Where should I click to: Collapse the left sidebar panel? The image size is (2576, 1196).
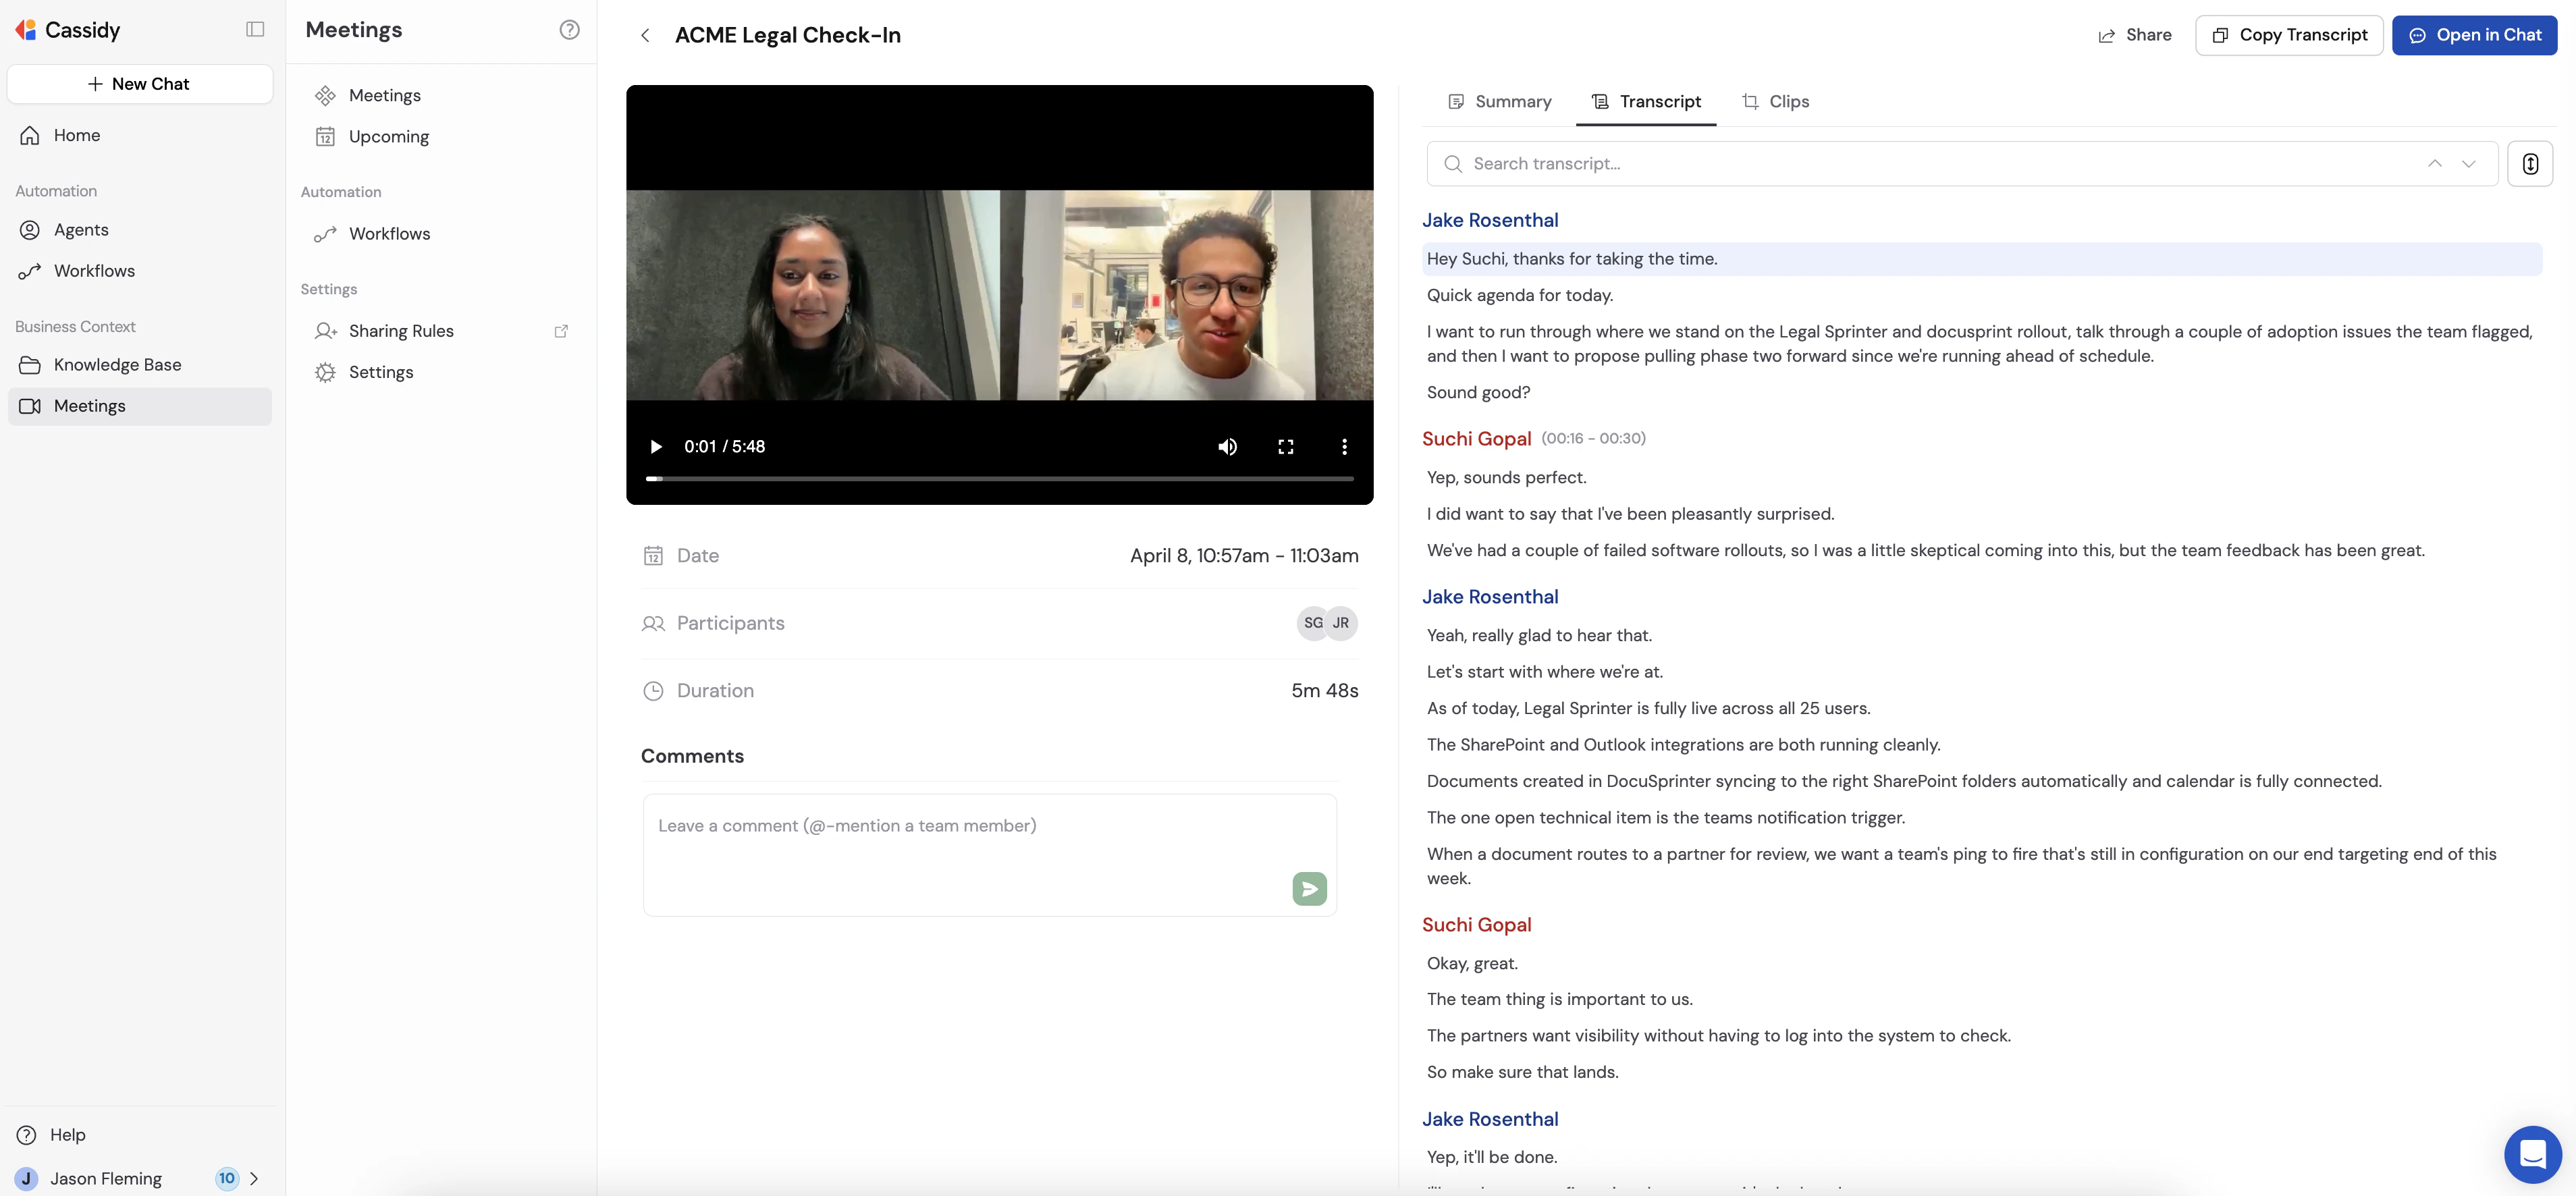[x=255, y=29]
